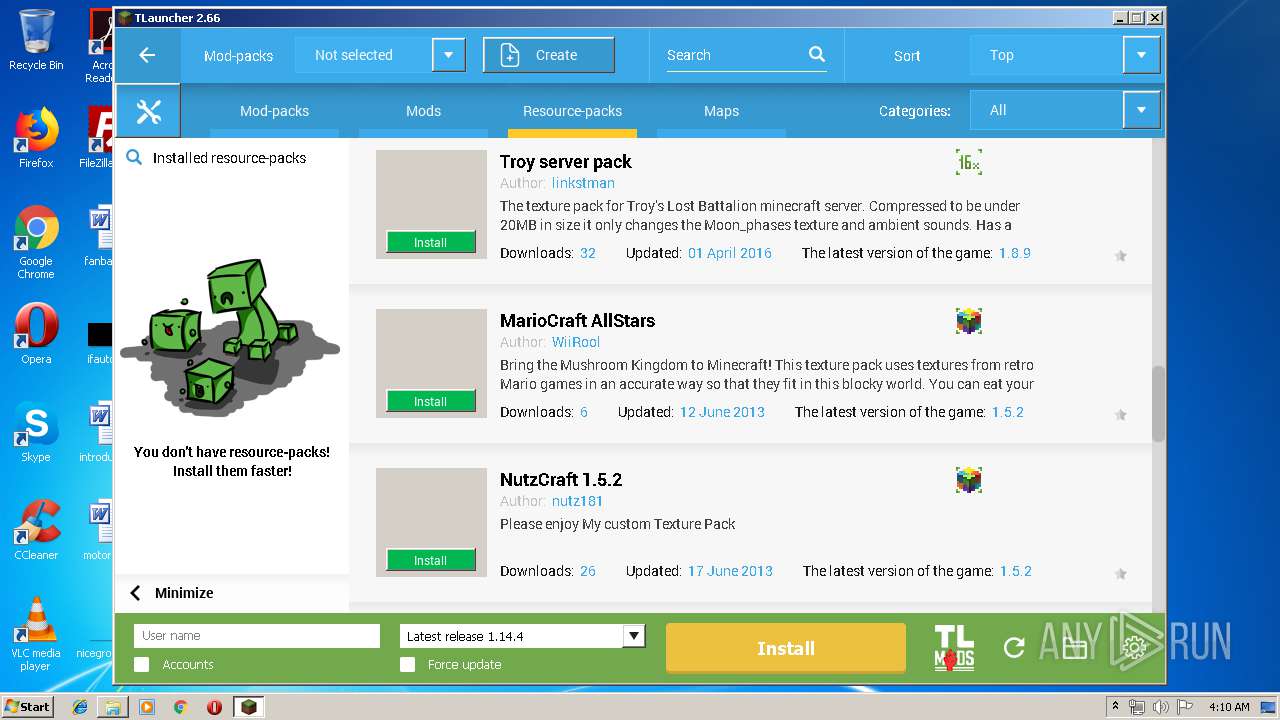Expand the Latest release 1.14.4 version dropdown
The image size is (1280, 720).
pos(633,636)
